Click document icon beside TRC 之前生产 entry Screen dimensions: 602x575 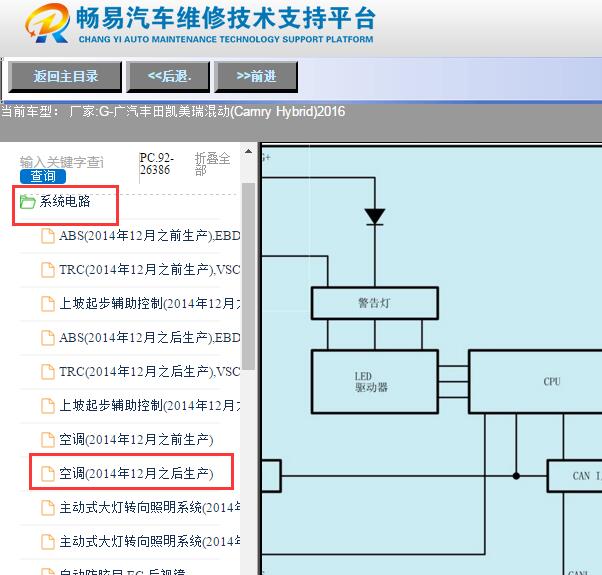click(48, 270)
